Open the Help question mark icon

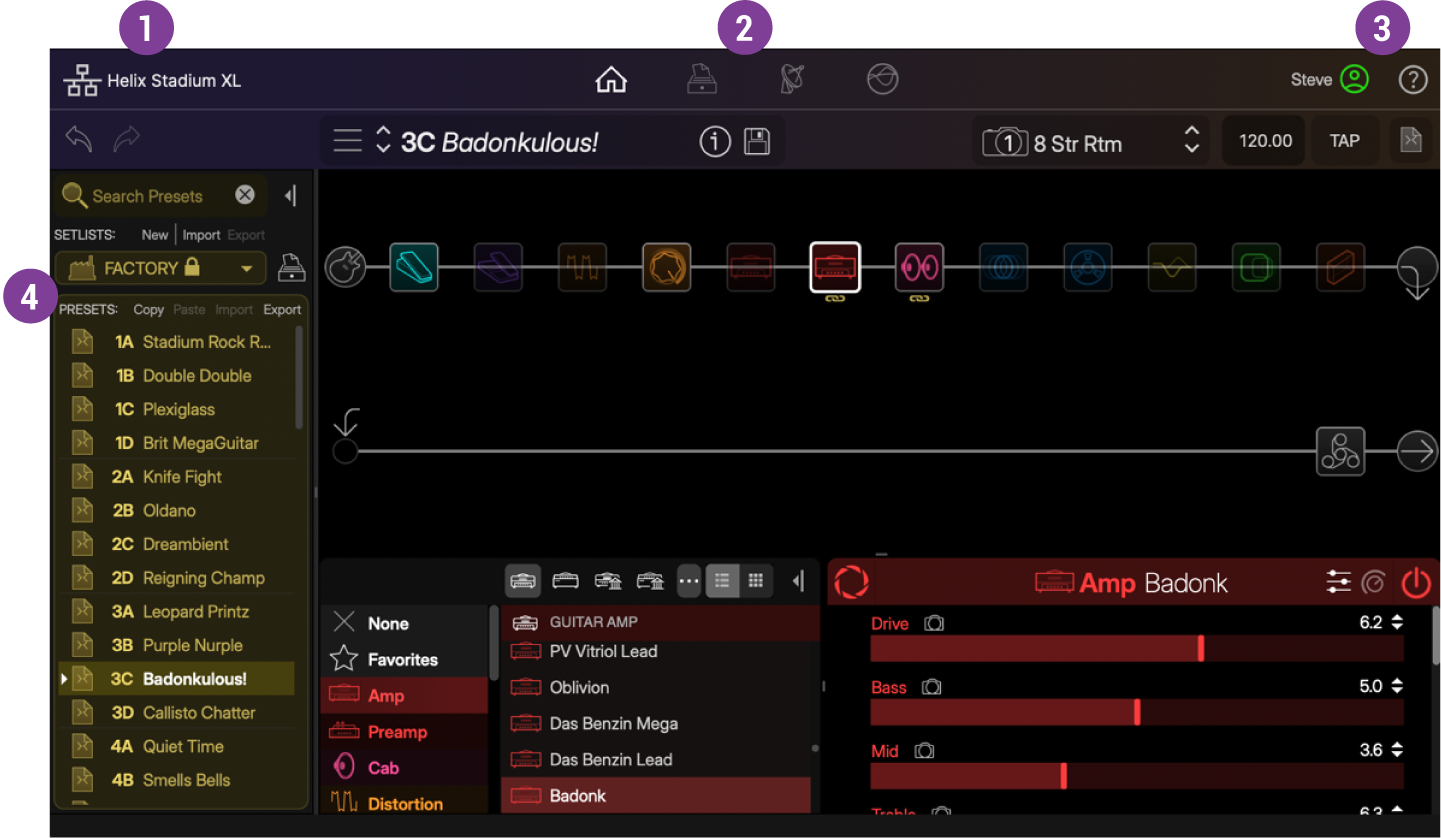click(1412, 80)
